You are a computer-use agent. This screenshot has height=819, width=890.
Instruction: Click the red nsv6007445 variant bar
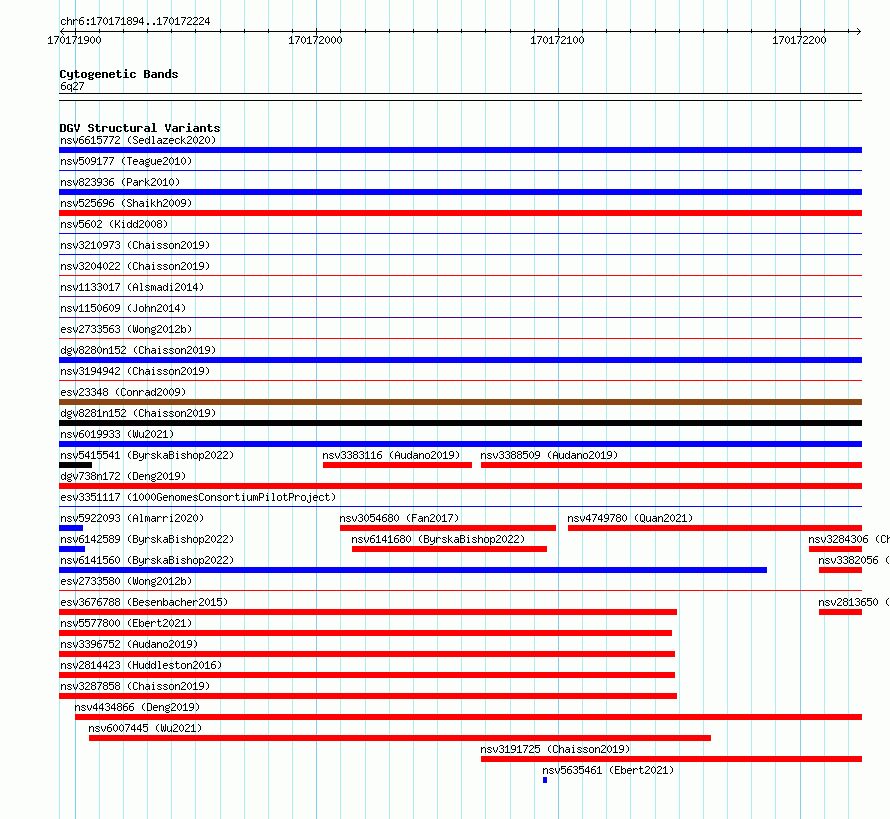tap(400, 738)
